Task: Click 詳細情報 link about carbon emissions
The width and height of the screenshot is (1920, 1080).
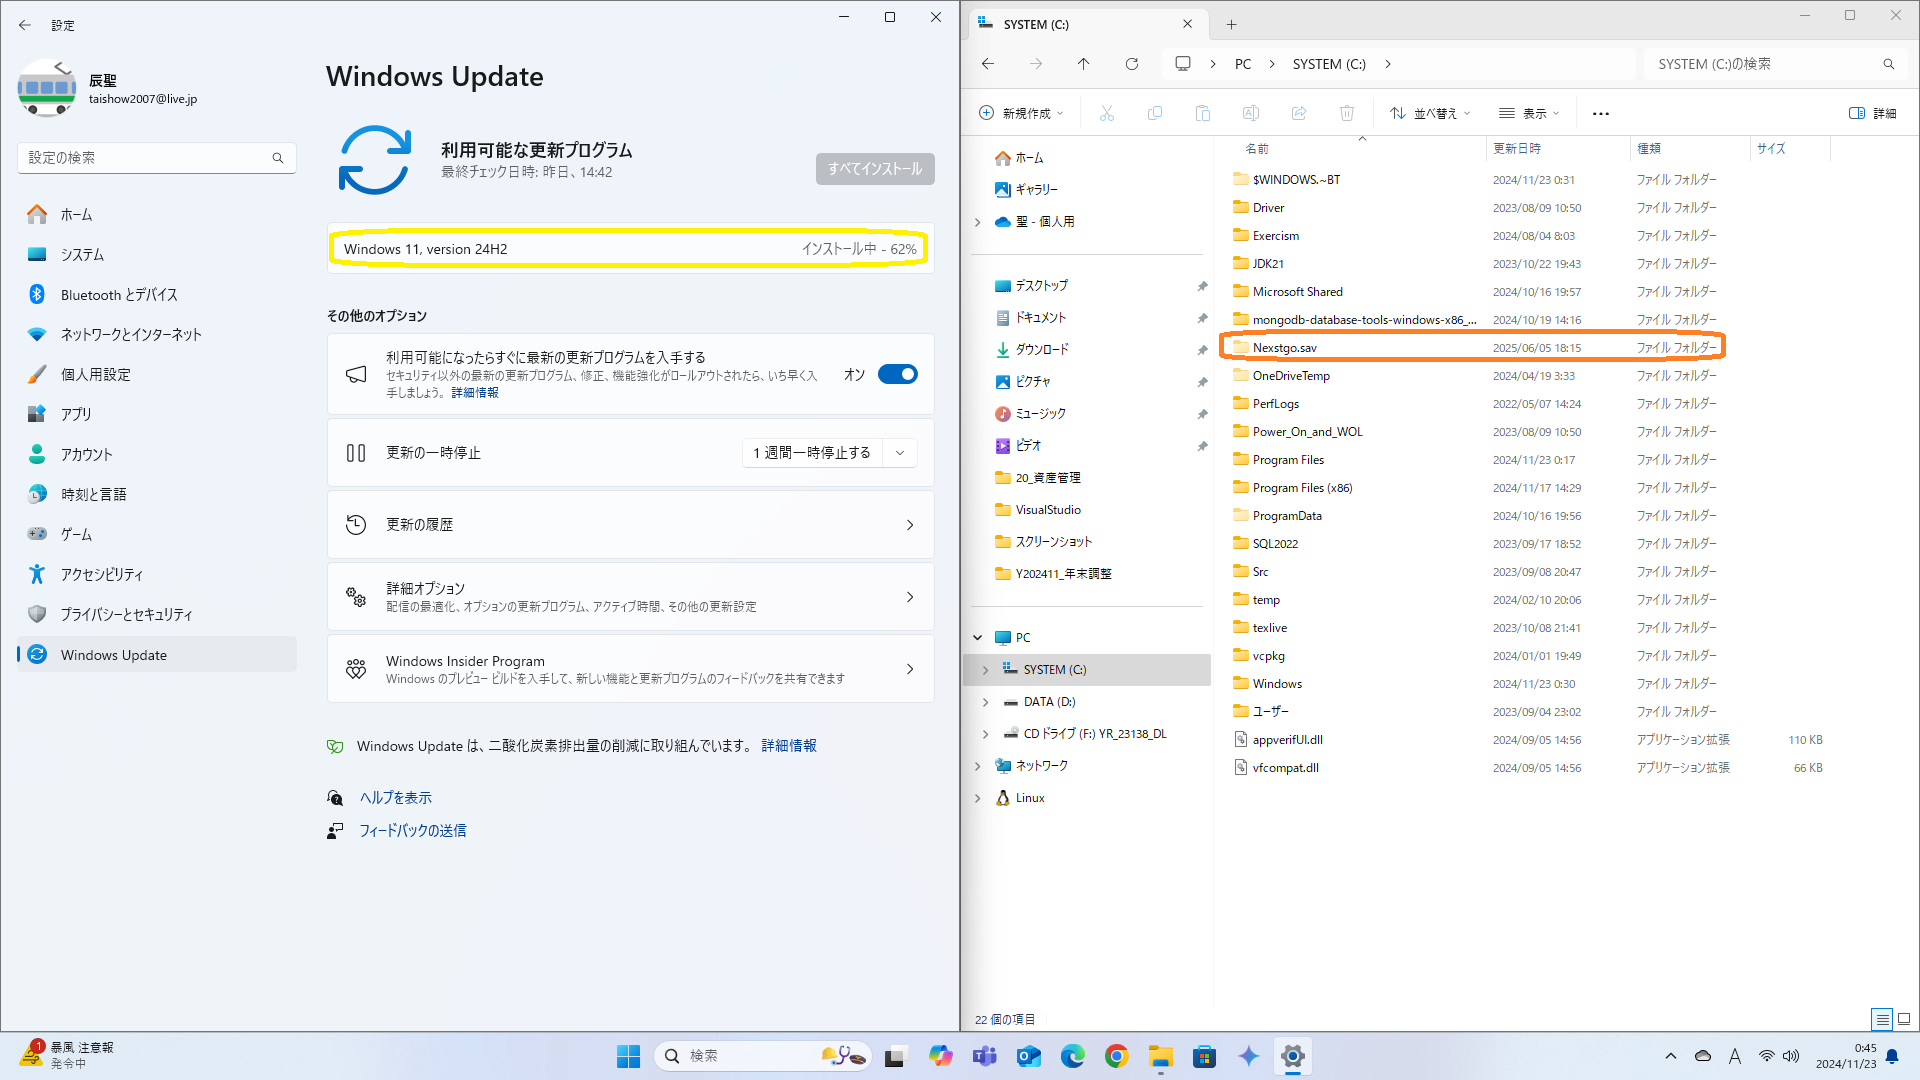Action: (789, 746)
